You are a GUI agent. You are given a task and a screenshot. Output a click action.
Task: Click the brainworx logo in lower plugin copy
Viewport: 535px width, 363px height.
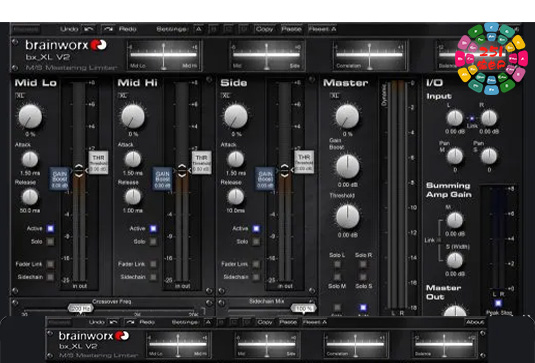coord(122,336)
